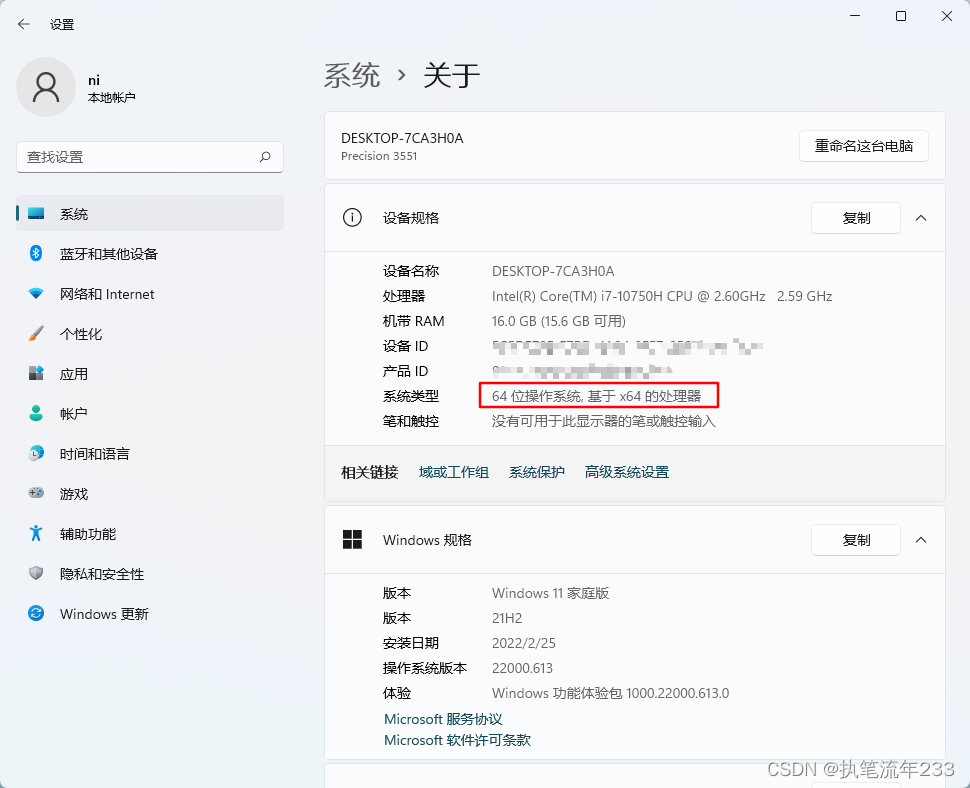打开“时间和语言”图标
The height and width of the screenshot is (788, 970).
[36, 454]
